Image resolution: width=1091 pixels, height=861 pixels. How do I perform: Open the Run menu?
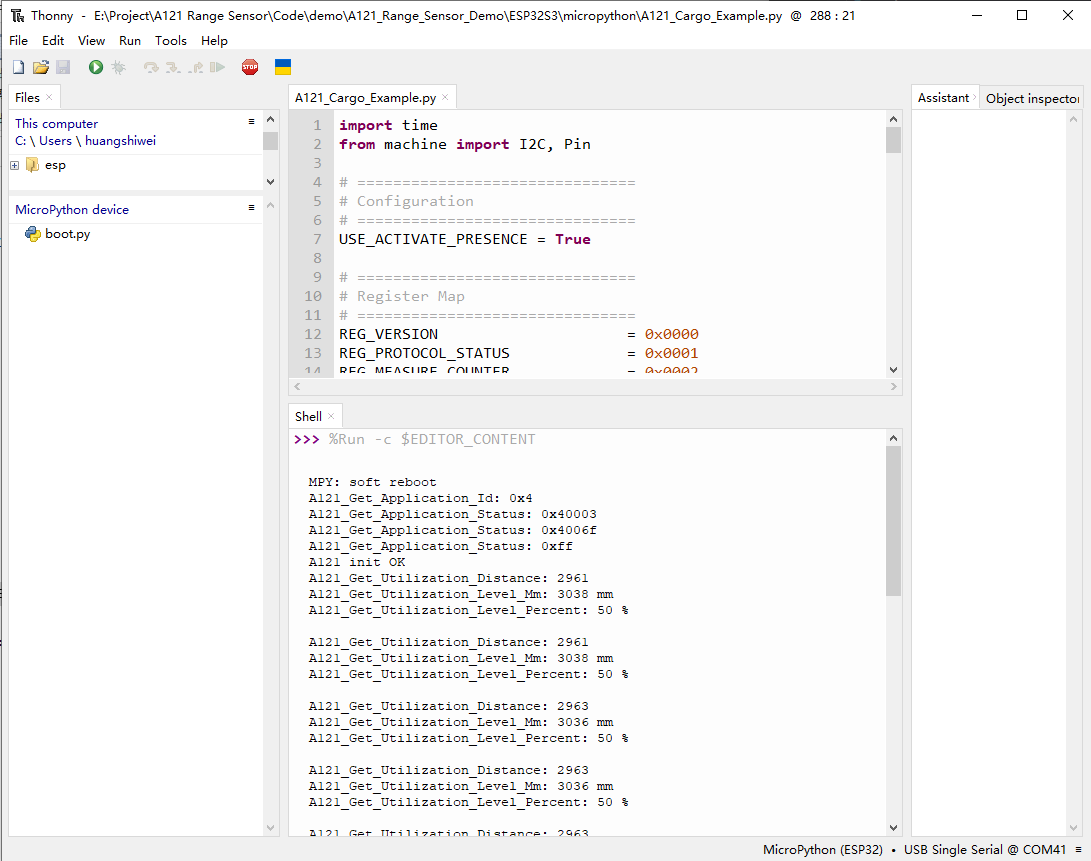tap(130, 41)
